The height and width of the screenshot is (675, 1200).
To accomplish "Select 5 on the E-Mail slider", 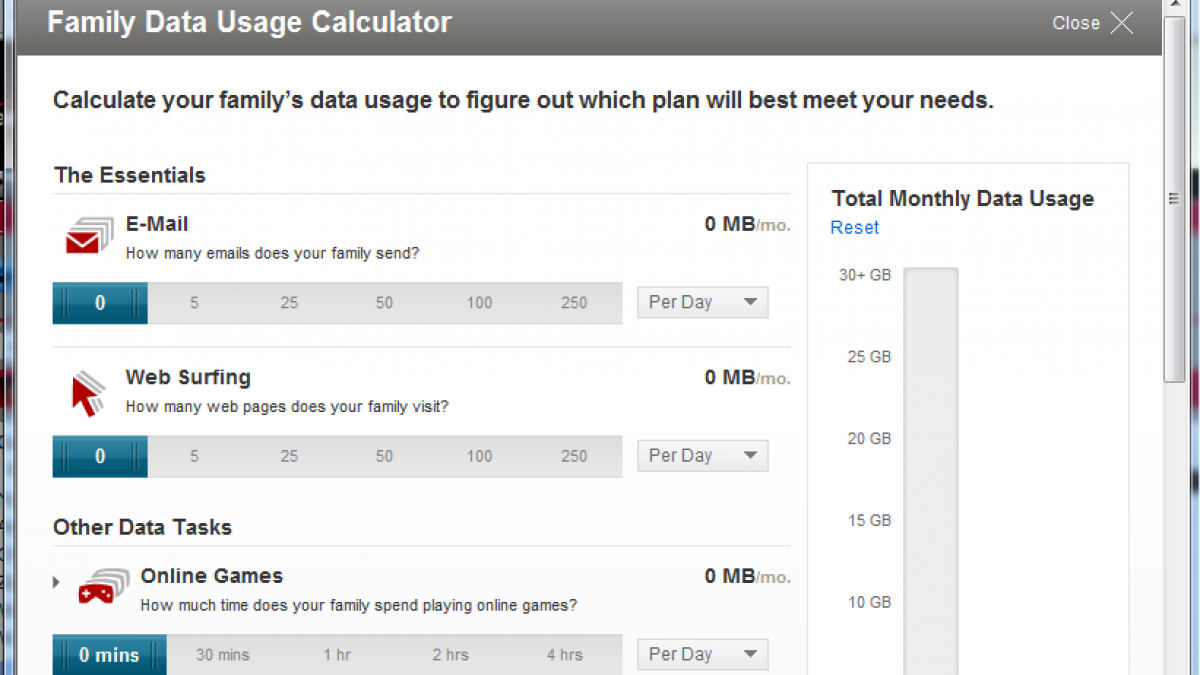I will 194,303.
